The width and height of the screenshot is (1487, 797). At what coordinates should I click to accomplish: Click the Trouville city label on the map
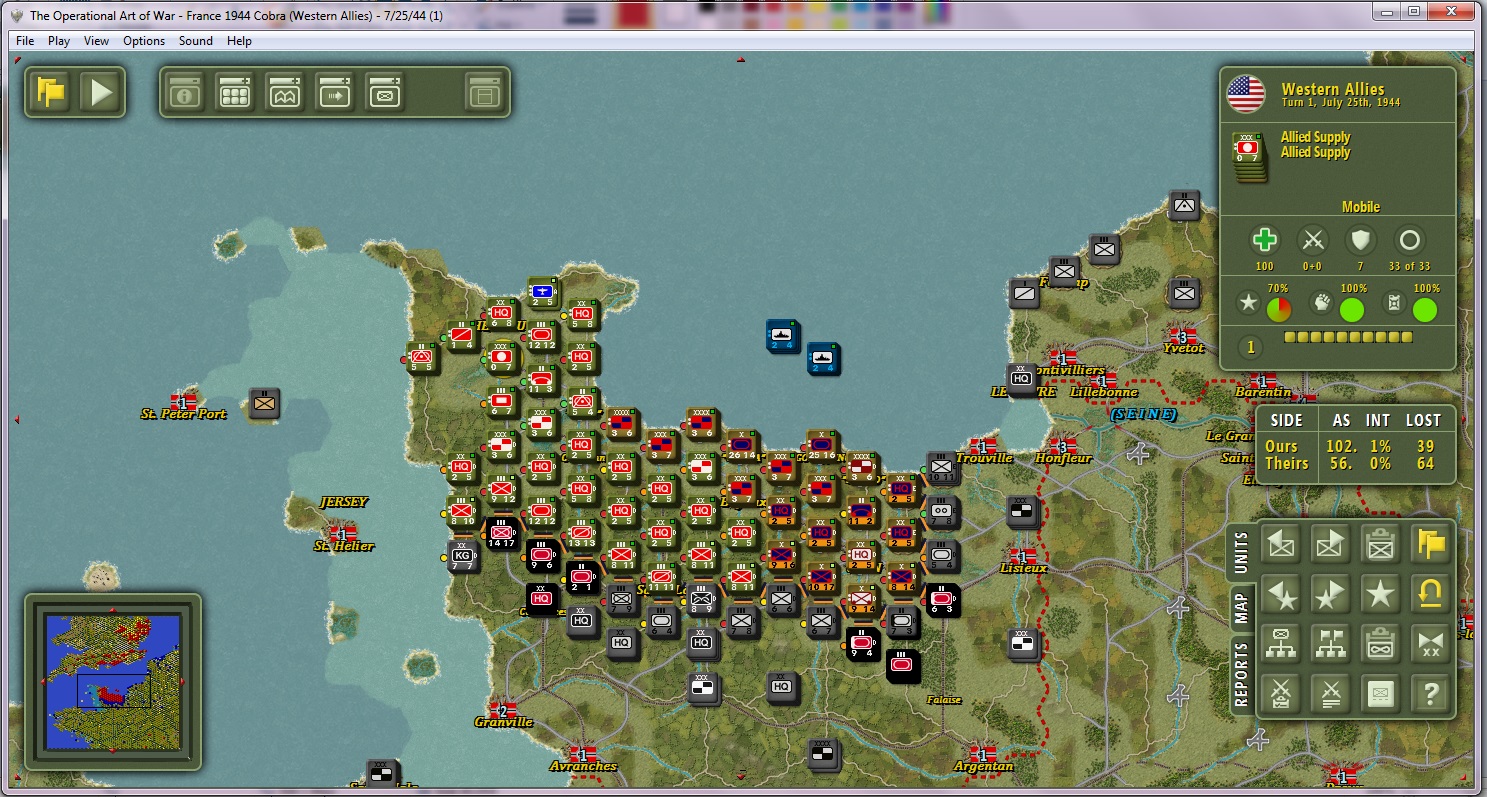(x=984, y=458)
